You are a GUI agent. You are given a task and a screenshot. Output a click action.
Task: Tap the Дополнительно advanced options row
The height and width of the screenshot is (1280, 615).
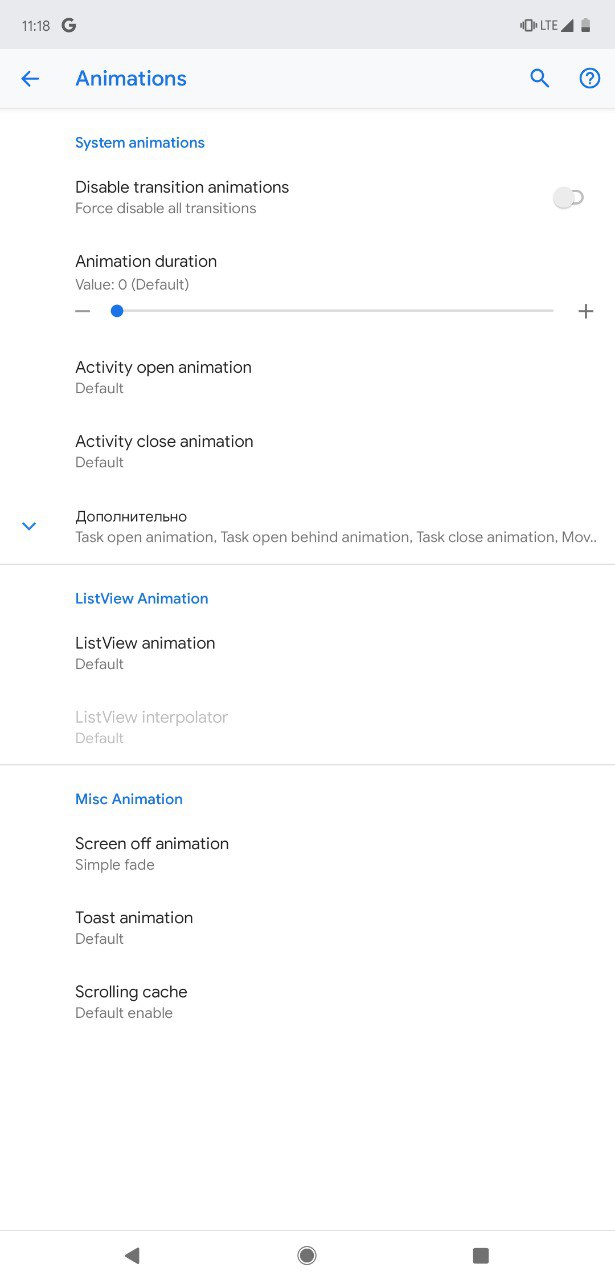coord(307,526)
